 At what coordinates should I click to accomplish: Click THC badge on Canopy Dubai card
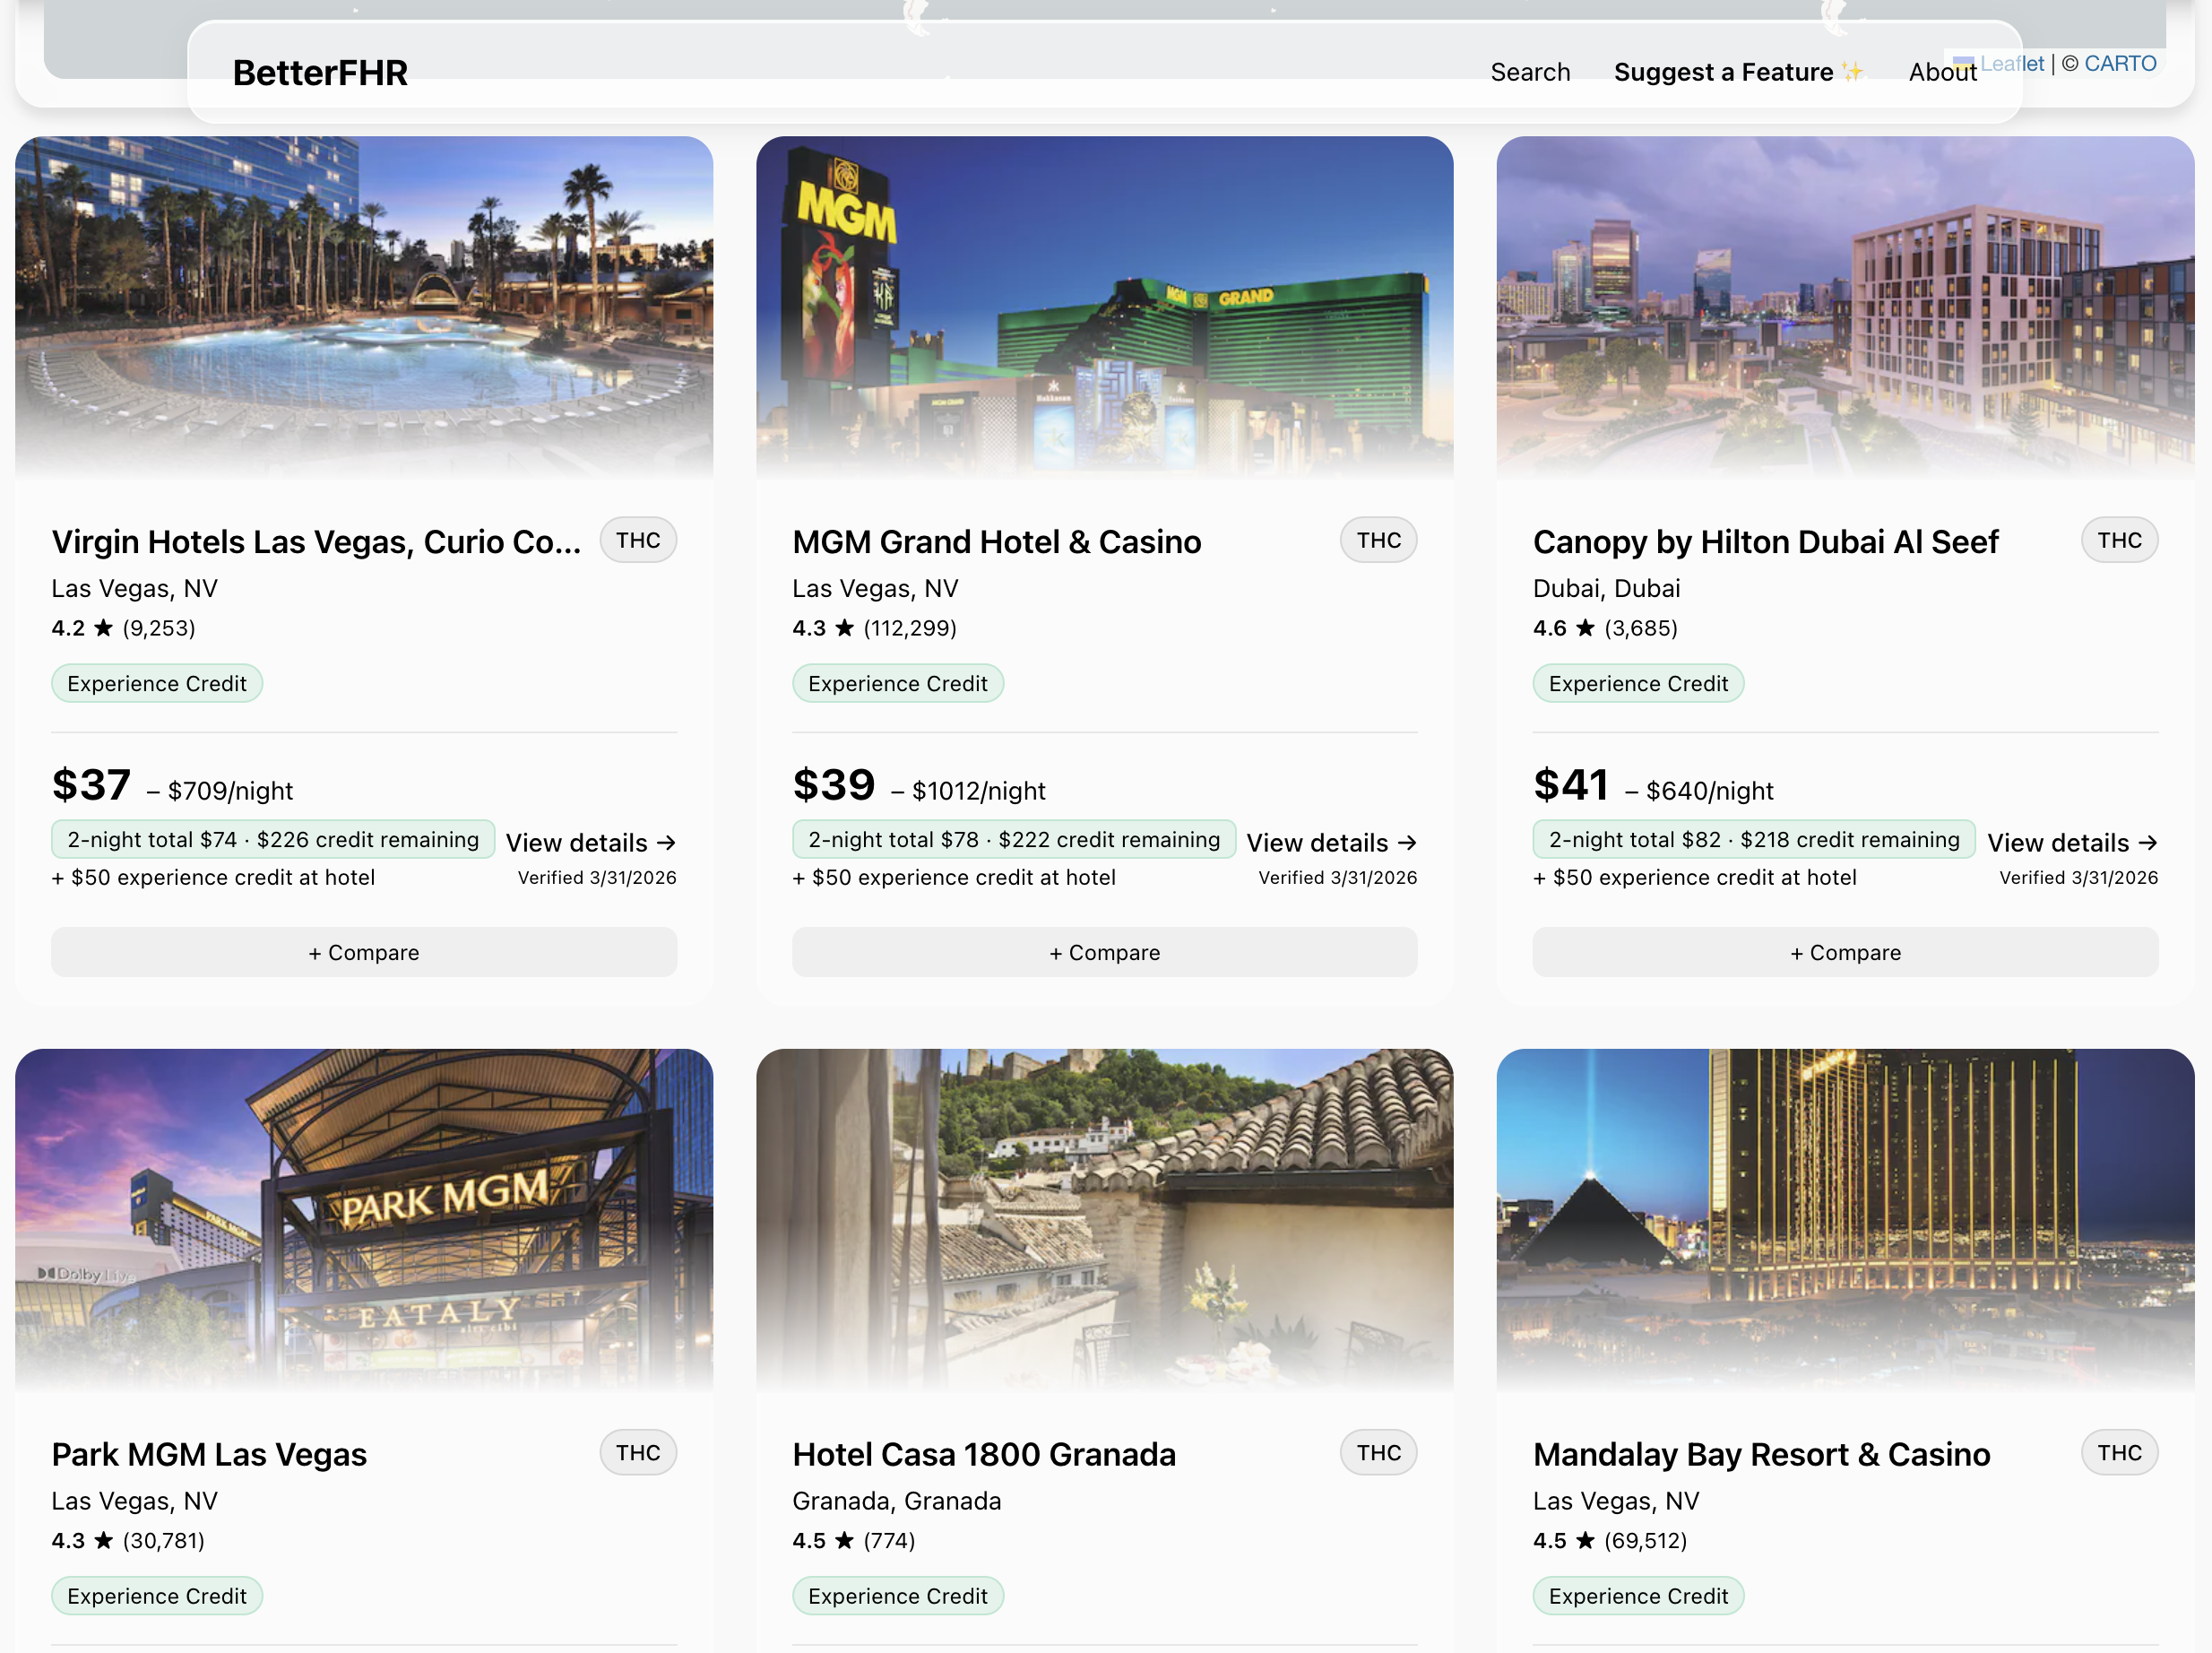[x=2119, y=540]
